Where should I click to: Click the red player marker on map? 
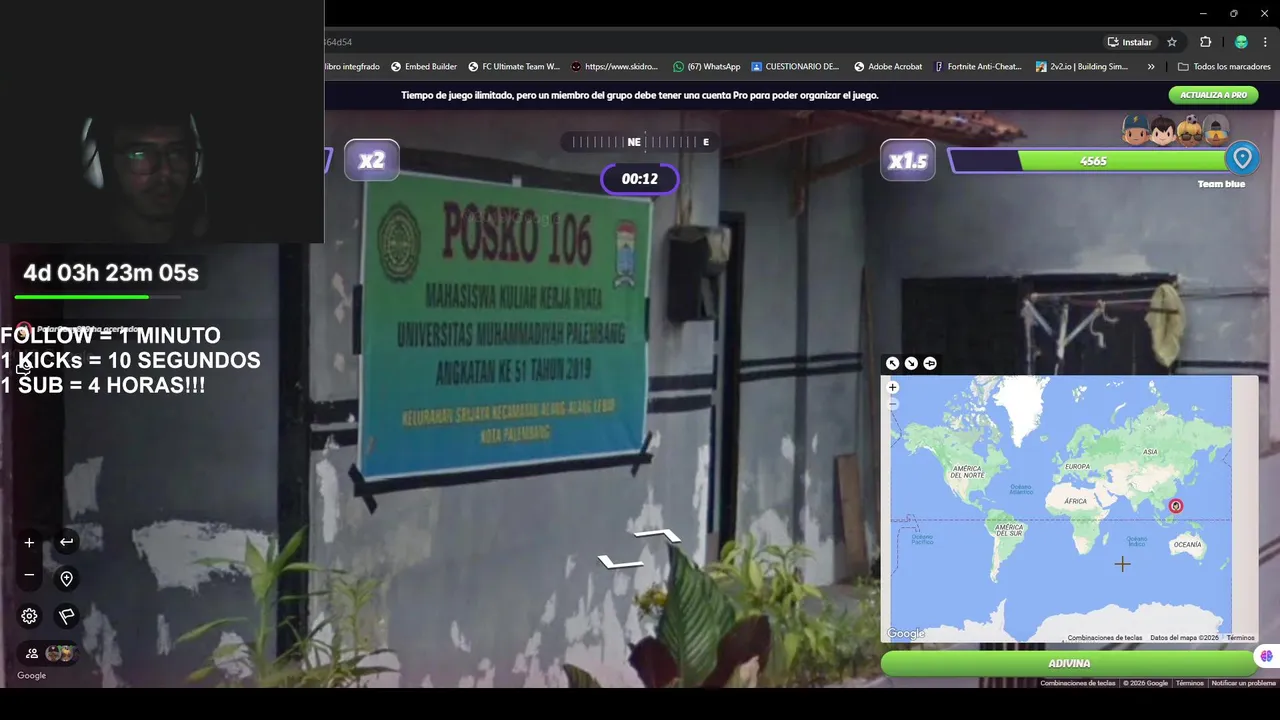1176,506
